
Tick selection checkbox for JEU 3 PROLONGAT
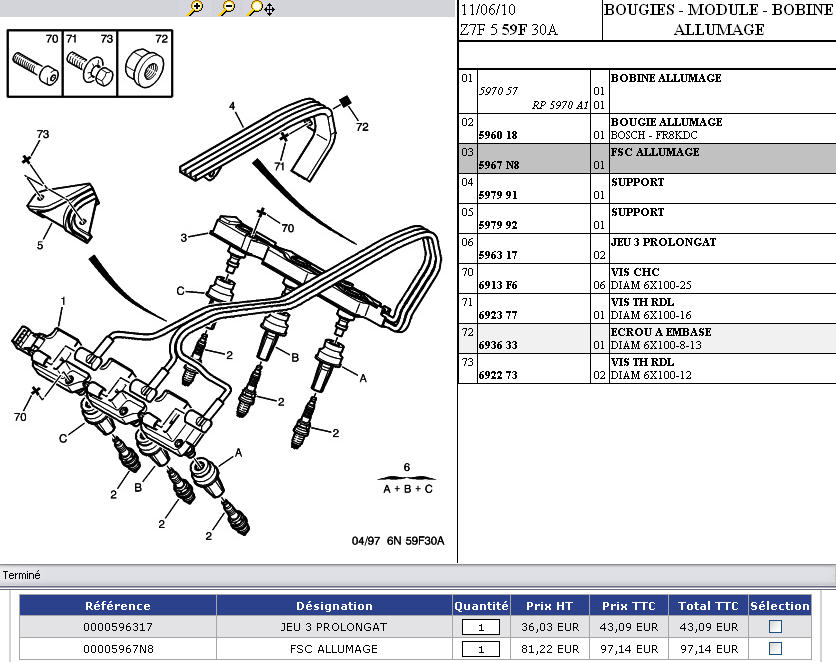pyautogui.click(x=775, y=627)
